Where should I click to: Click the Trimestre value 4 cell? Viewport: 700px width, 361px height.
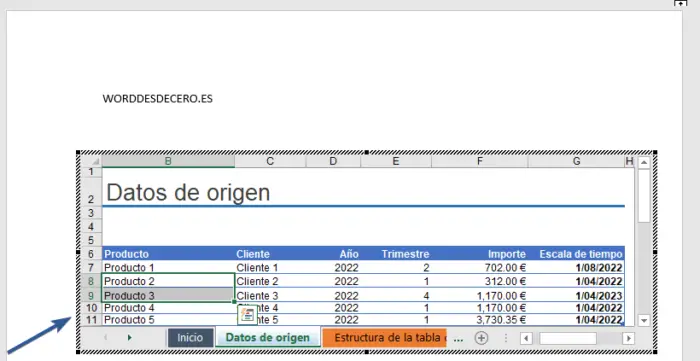[x=396, y=295]
